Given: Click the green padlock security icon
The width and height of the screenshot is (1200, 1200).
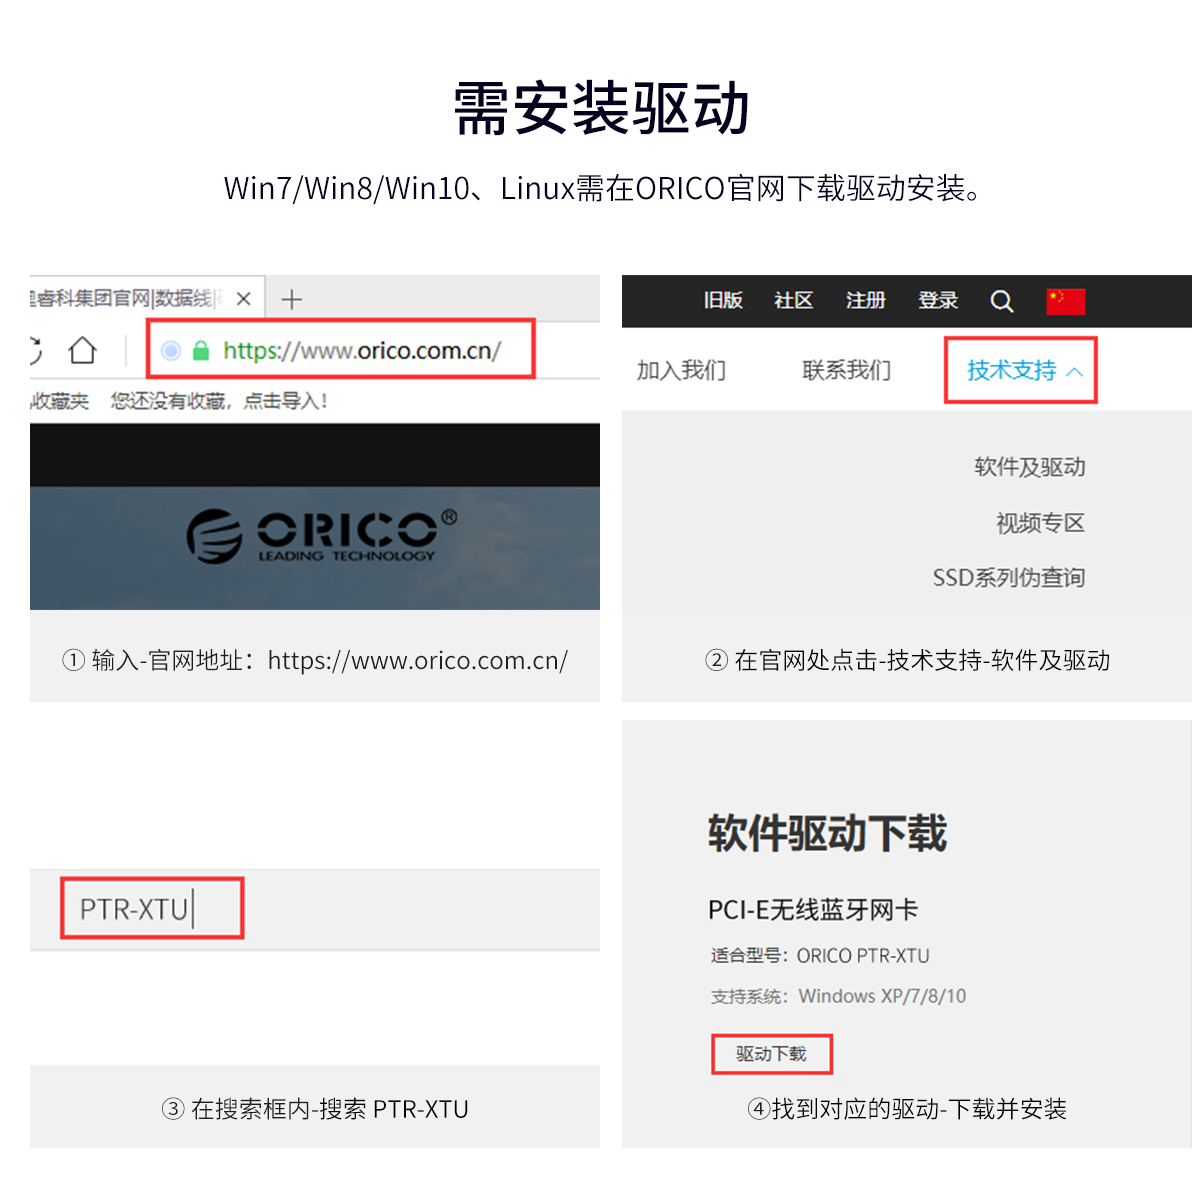Looking at the screenshot, I should 201,350.
